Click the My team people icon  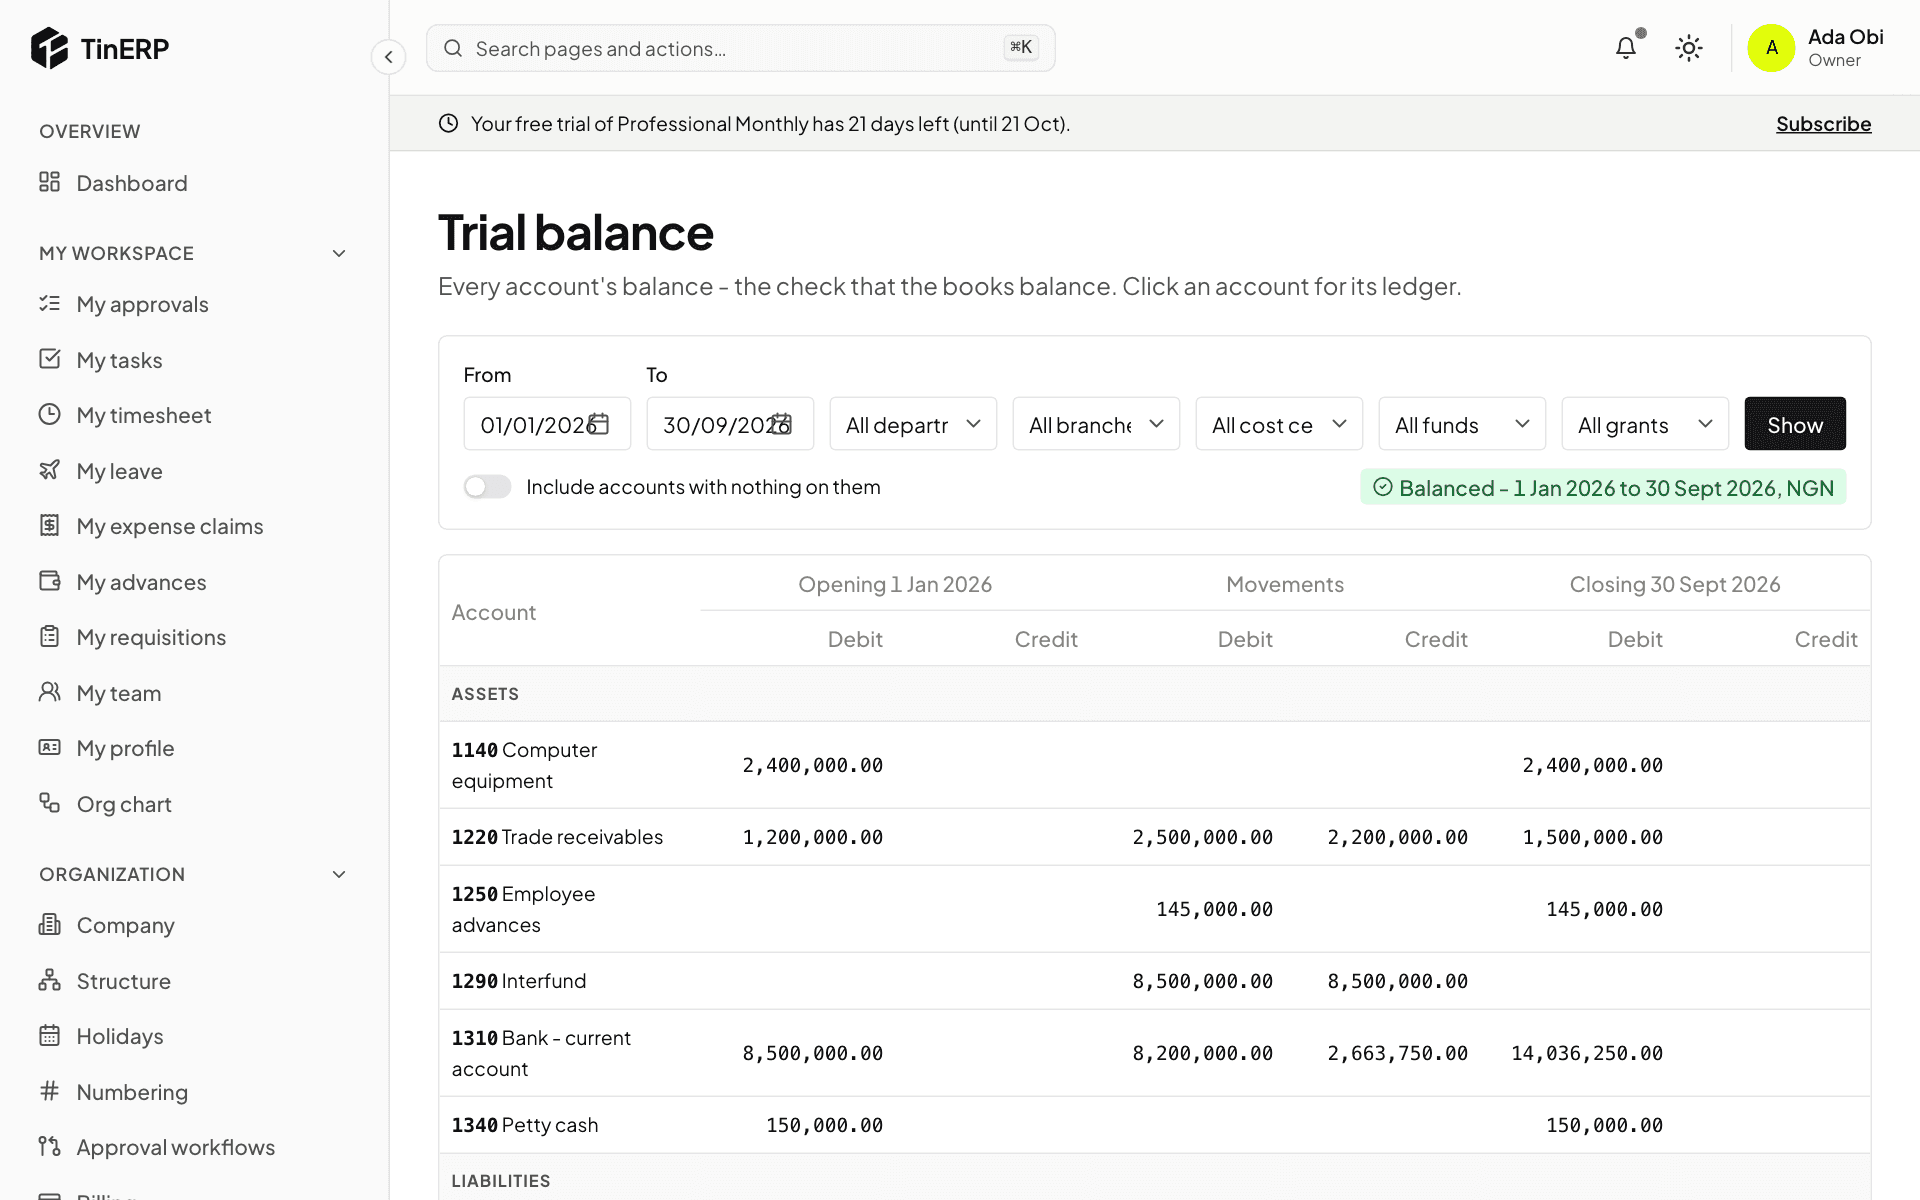pos(49,692)
